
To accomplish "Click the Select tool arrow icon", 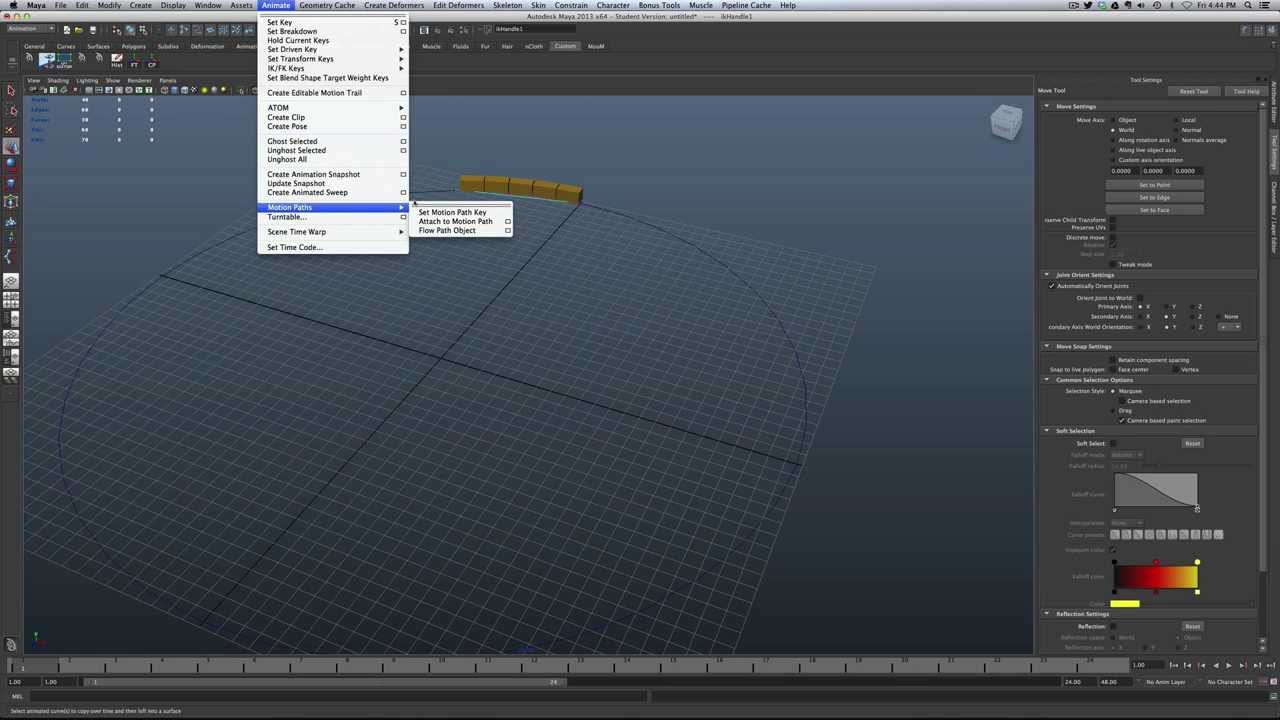I will [x=11, y=91].
